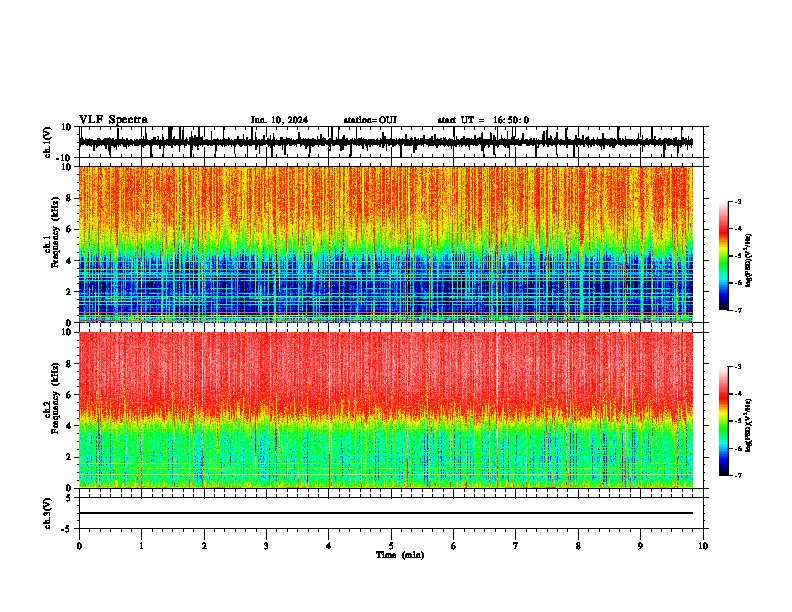Viewport: 792px width, 612px height.
Task: Click the ch.2 spectrogram "10" kHz tick label
Action: 66,332
